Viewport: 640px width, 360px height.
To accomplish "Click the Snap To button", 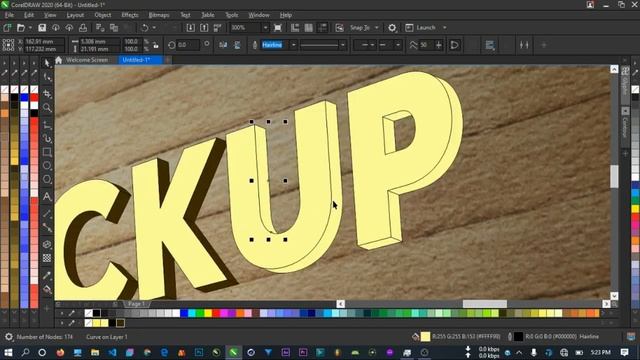I will point(360,27).
